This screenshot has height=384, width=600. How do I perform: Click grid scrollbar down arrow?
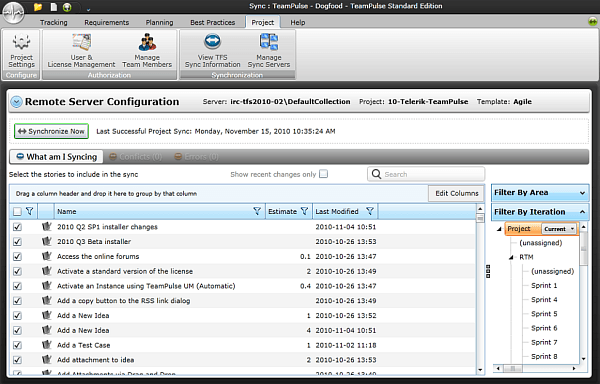[x=480, y=370]
